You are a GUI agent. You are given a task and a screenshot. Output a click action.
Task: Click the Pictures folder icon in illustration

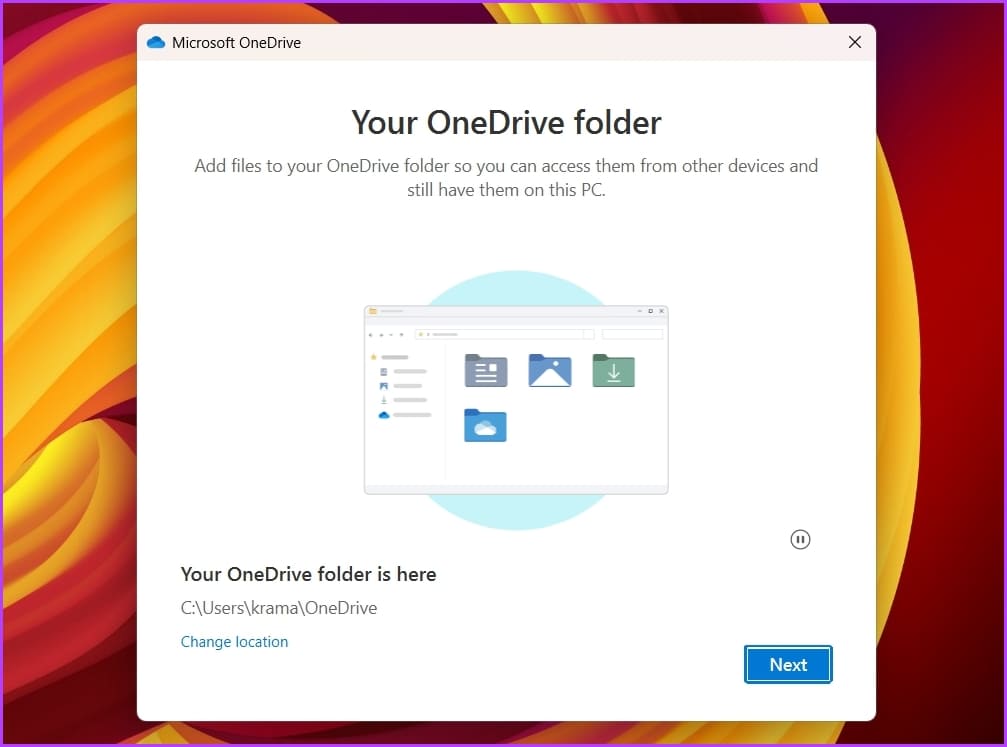pos(550,371)
